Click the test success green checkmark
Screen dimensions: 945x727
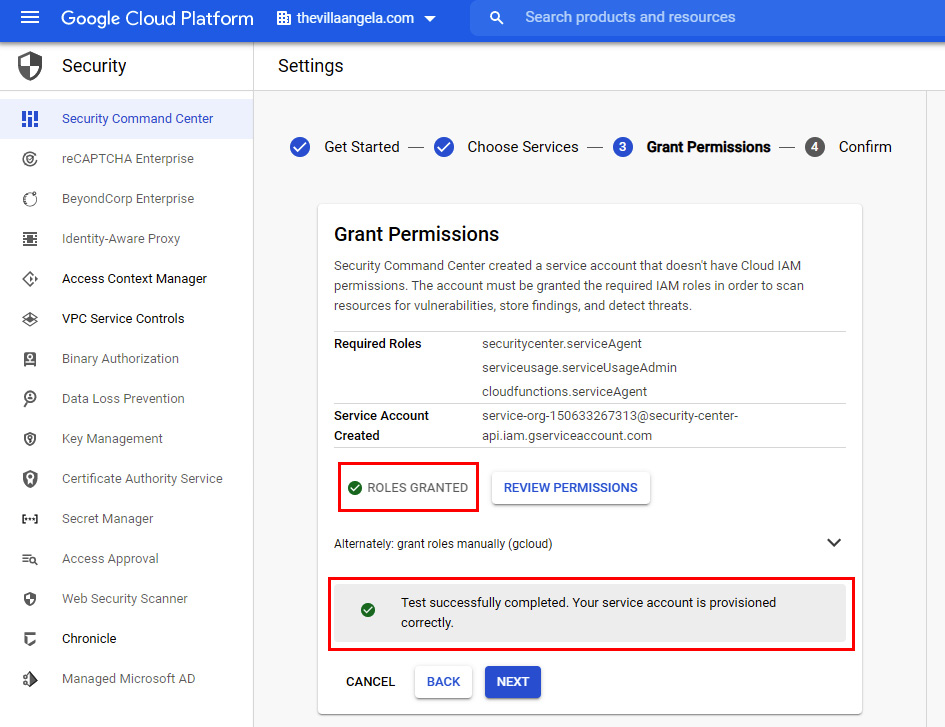pyautogui.click(x=368, y=610)
